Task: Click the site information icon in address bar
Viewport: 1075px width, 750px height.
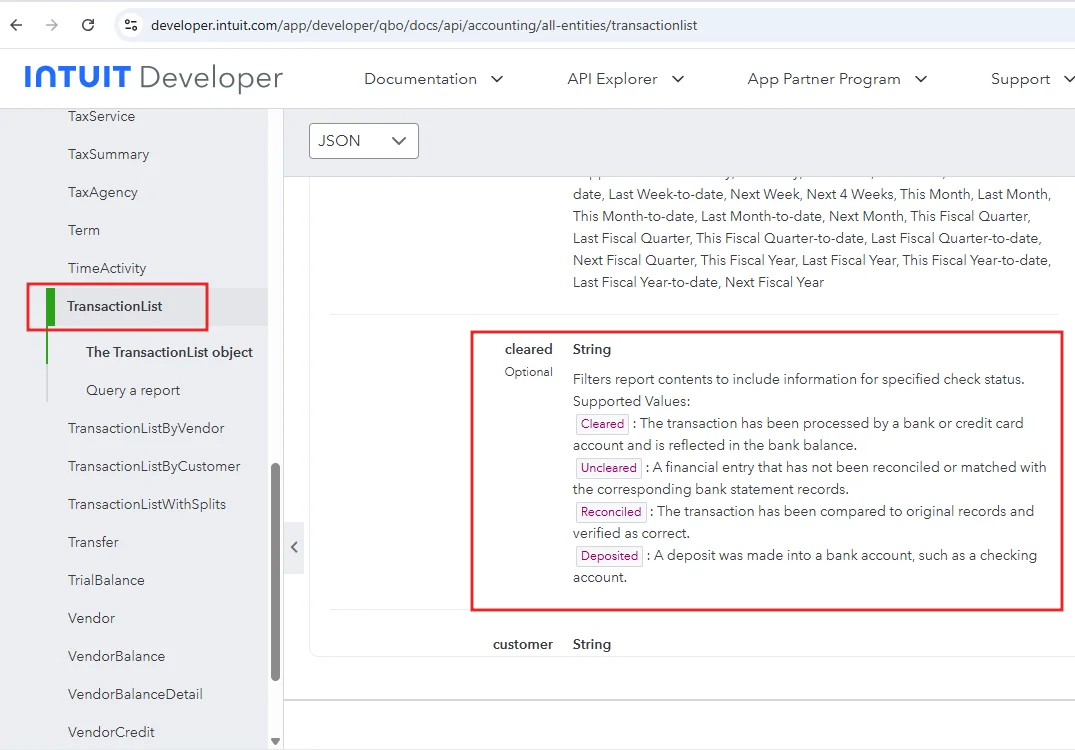Action: point(130,25)
